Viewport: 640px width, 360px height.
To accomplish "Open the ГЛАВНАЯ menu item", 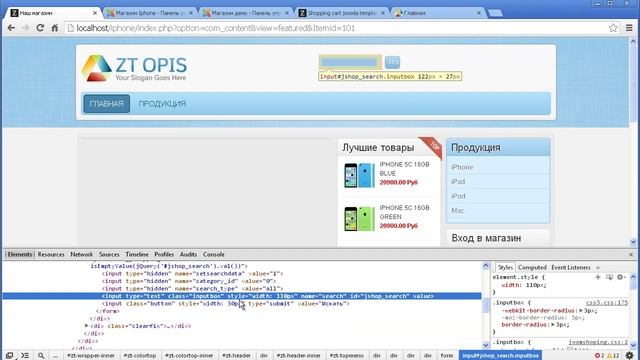I will (107, 104).
